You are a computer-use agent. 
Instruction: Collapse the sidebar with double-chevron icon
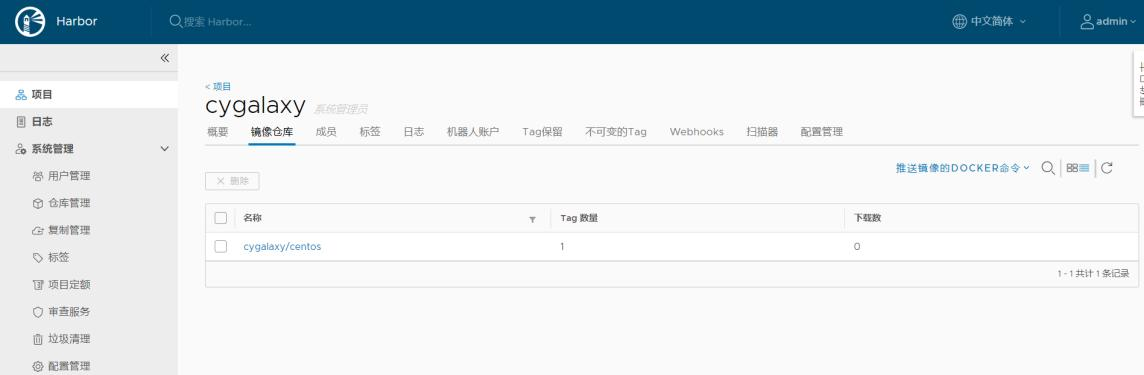click(165, 58)
